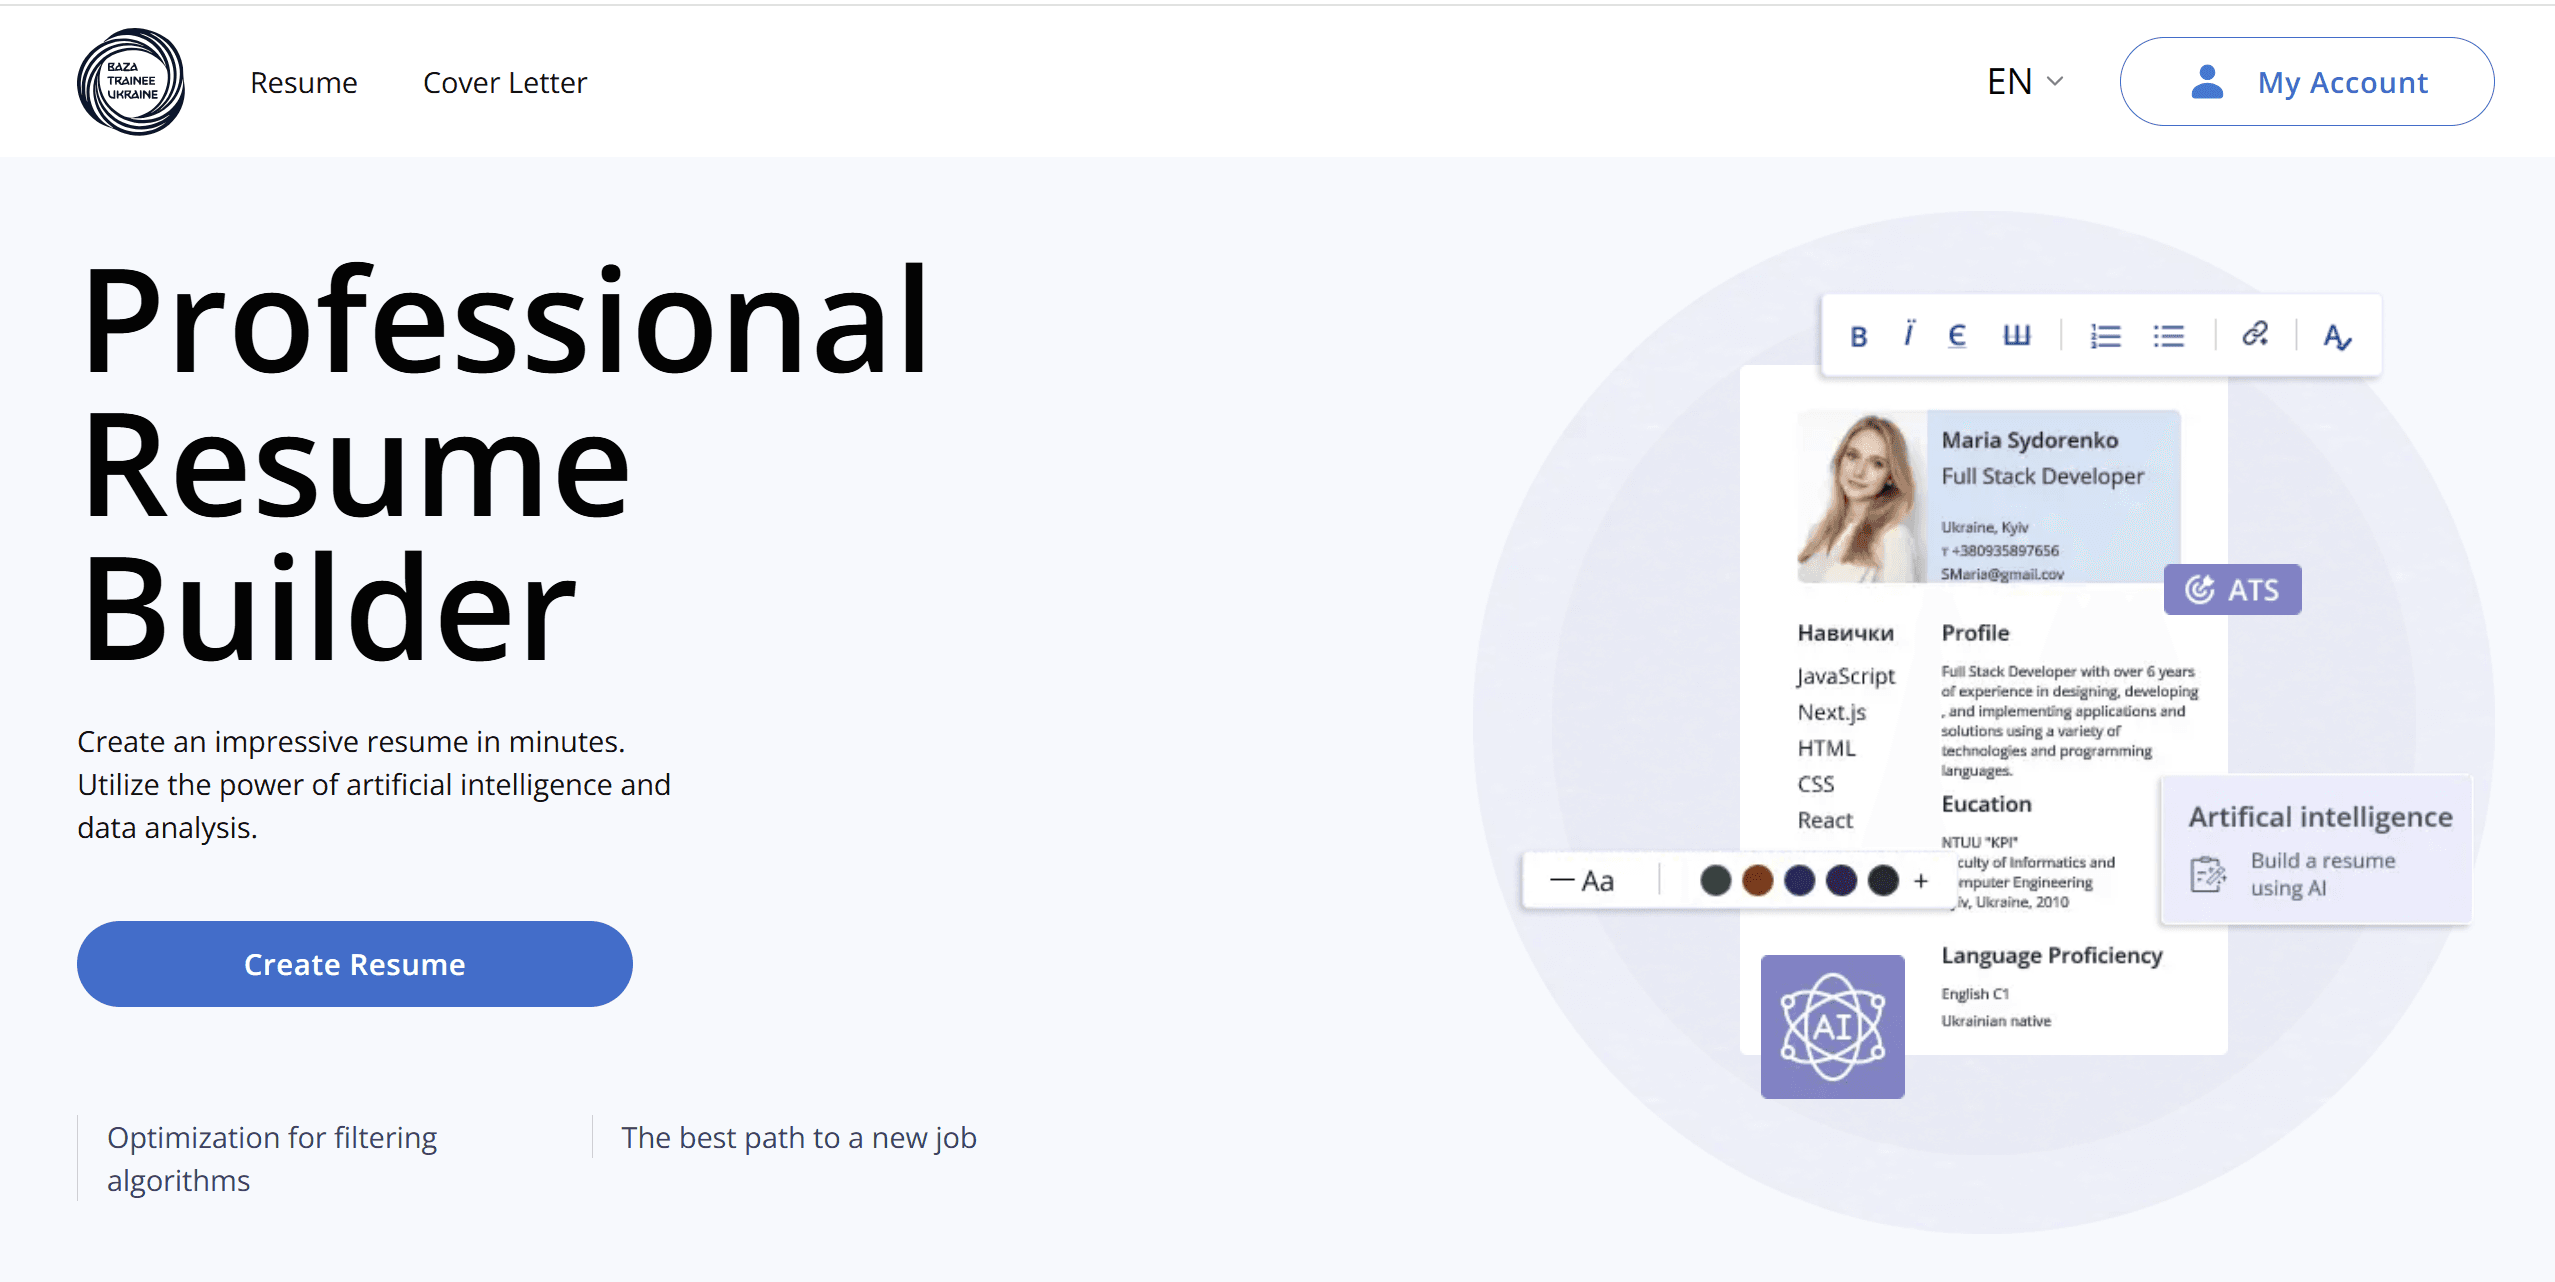Click Maria Sydorenko's profile photo
Image resolution: width=2555 pixels, height=1282 pixels.
pyautogui.click(x=1861, y=497)
